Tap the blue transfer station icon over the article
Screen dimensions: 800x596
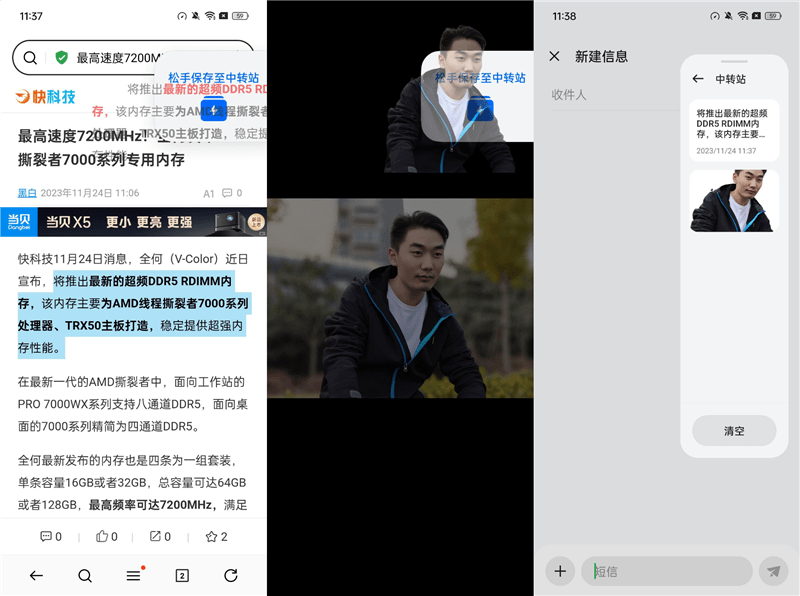(213, 110)
